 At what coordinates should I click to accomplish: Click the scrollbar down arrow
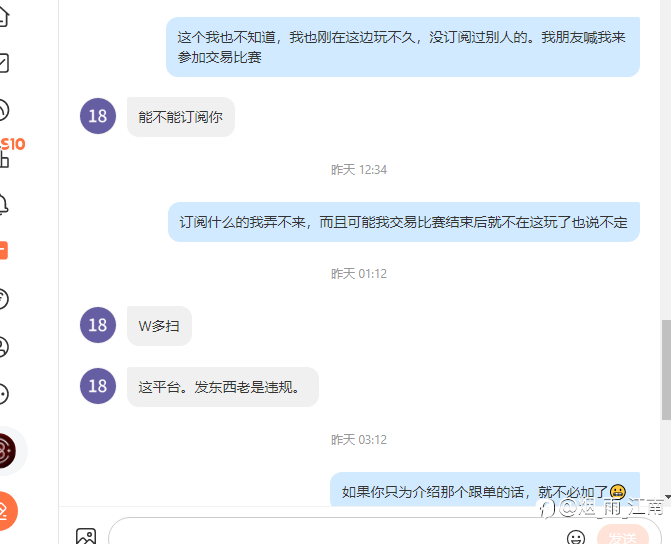667,497
